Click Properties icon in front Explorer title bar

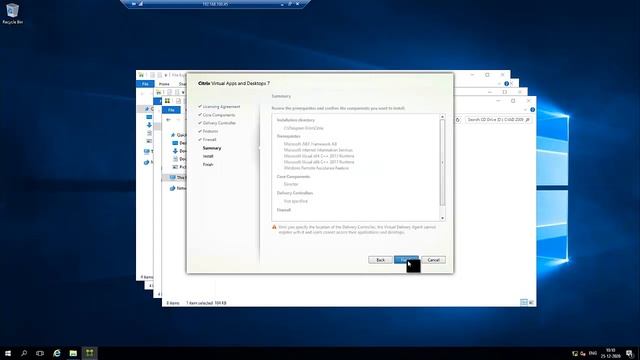[x=178, y=101]
